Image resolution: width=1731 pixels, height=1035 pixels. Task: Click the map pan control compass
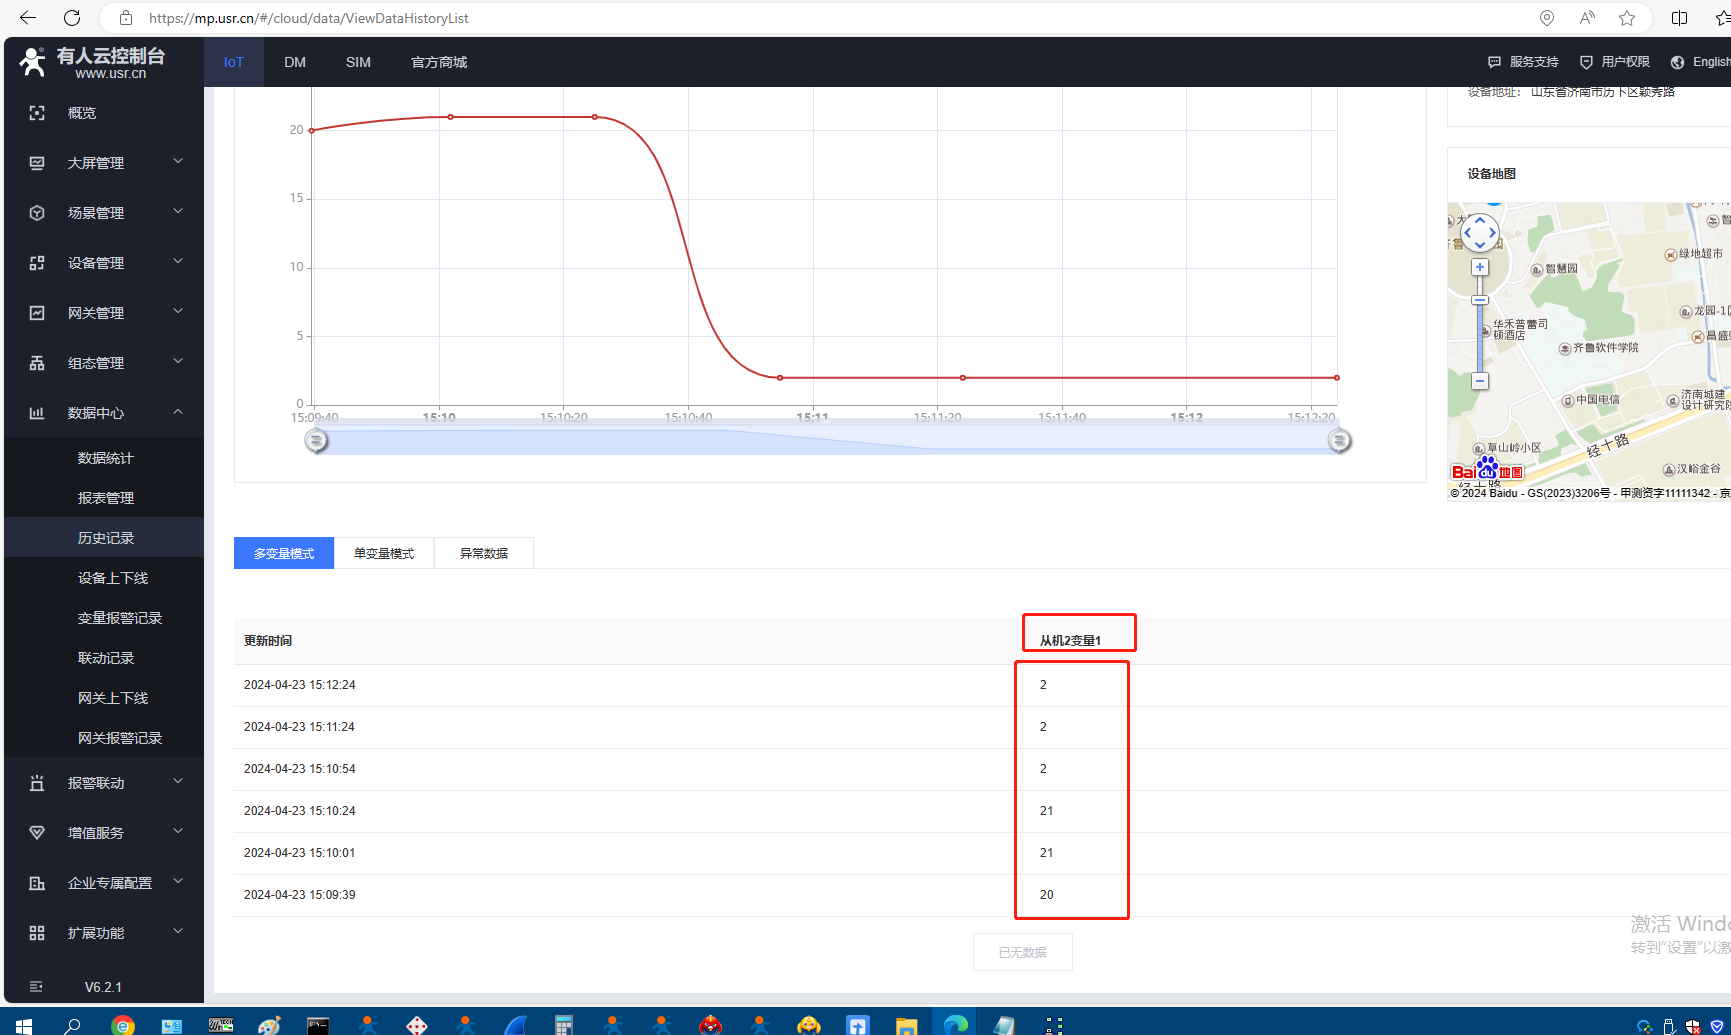coord(1480,233)
